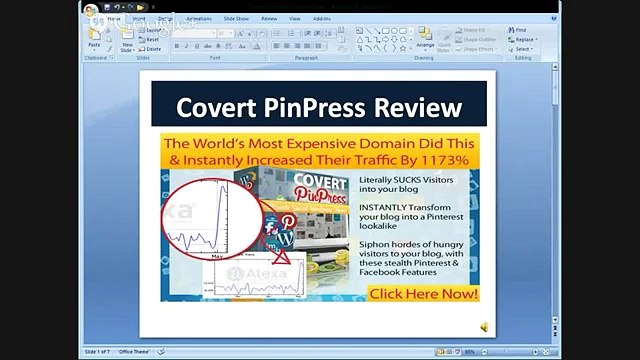Click the Covert PinPress banner image
This screenshot has height=360, width=640.
pos(320,218)
